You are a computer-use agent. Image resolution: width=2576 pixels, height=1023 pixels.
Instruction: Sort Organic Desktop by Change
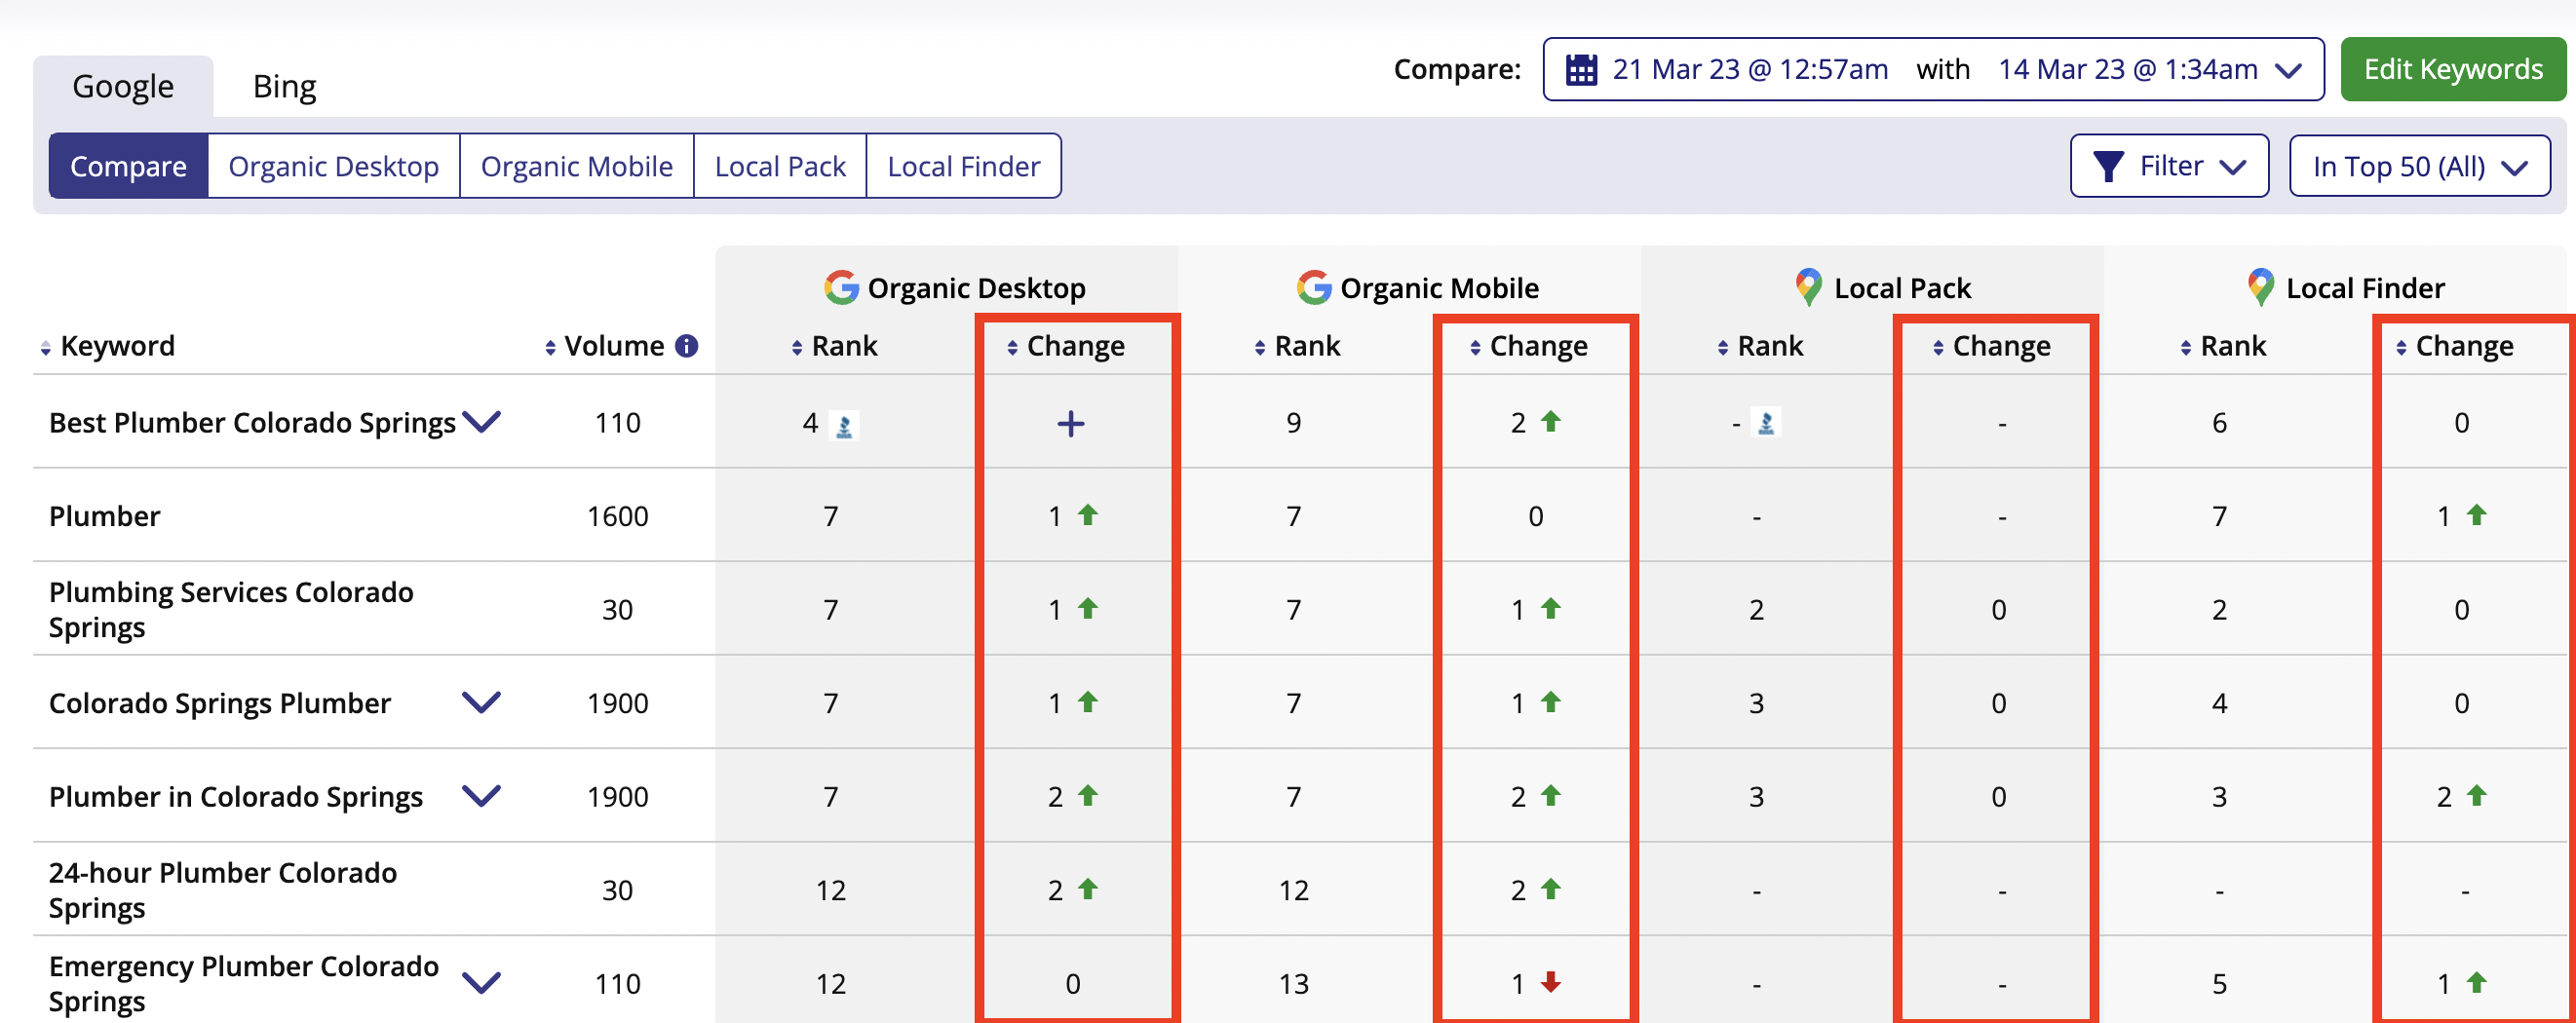pos(1013,347)
